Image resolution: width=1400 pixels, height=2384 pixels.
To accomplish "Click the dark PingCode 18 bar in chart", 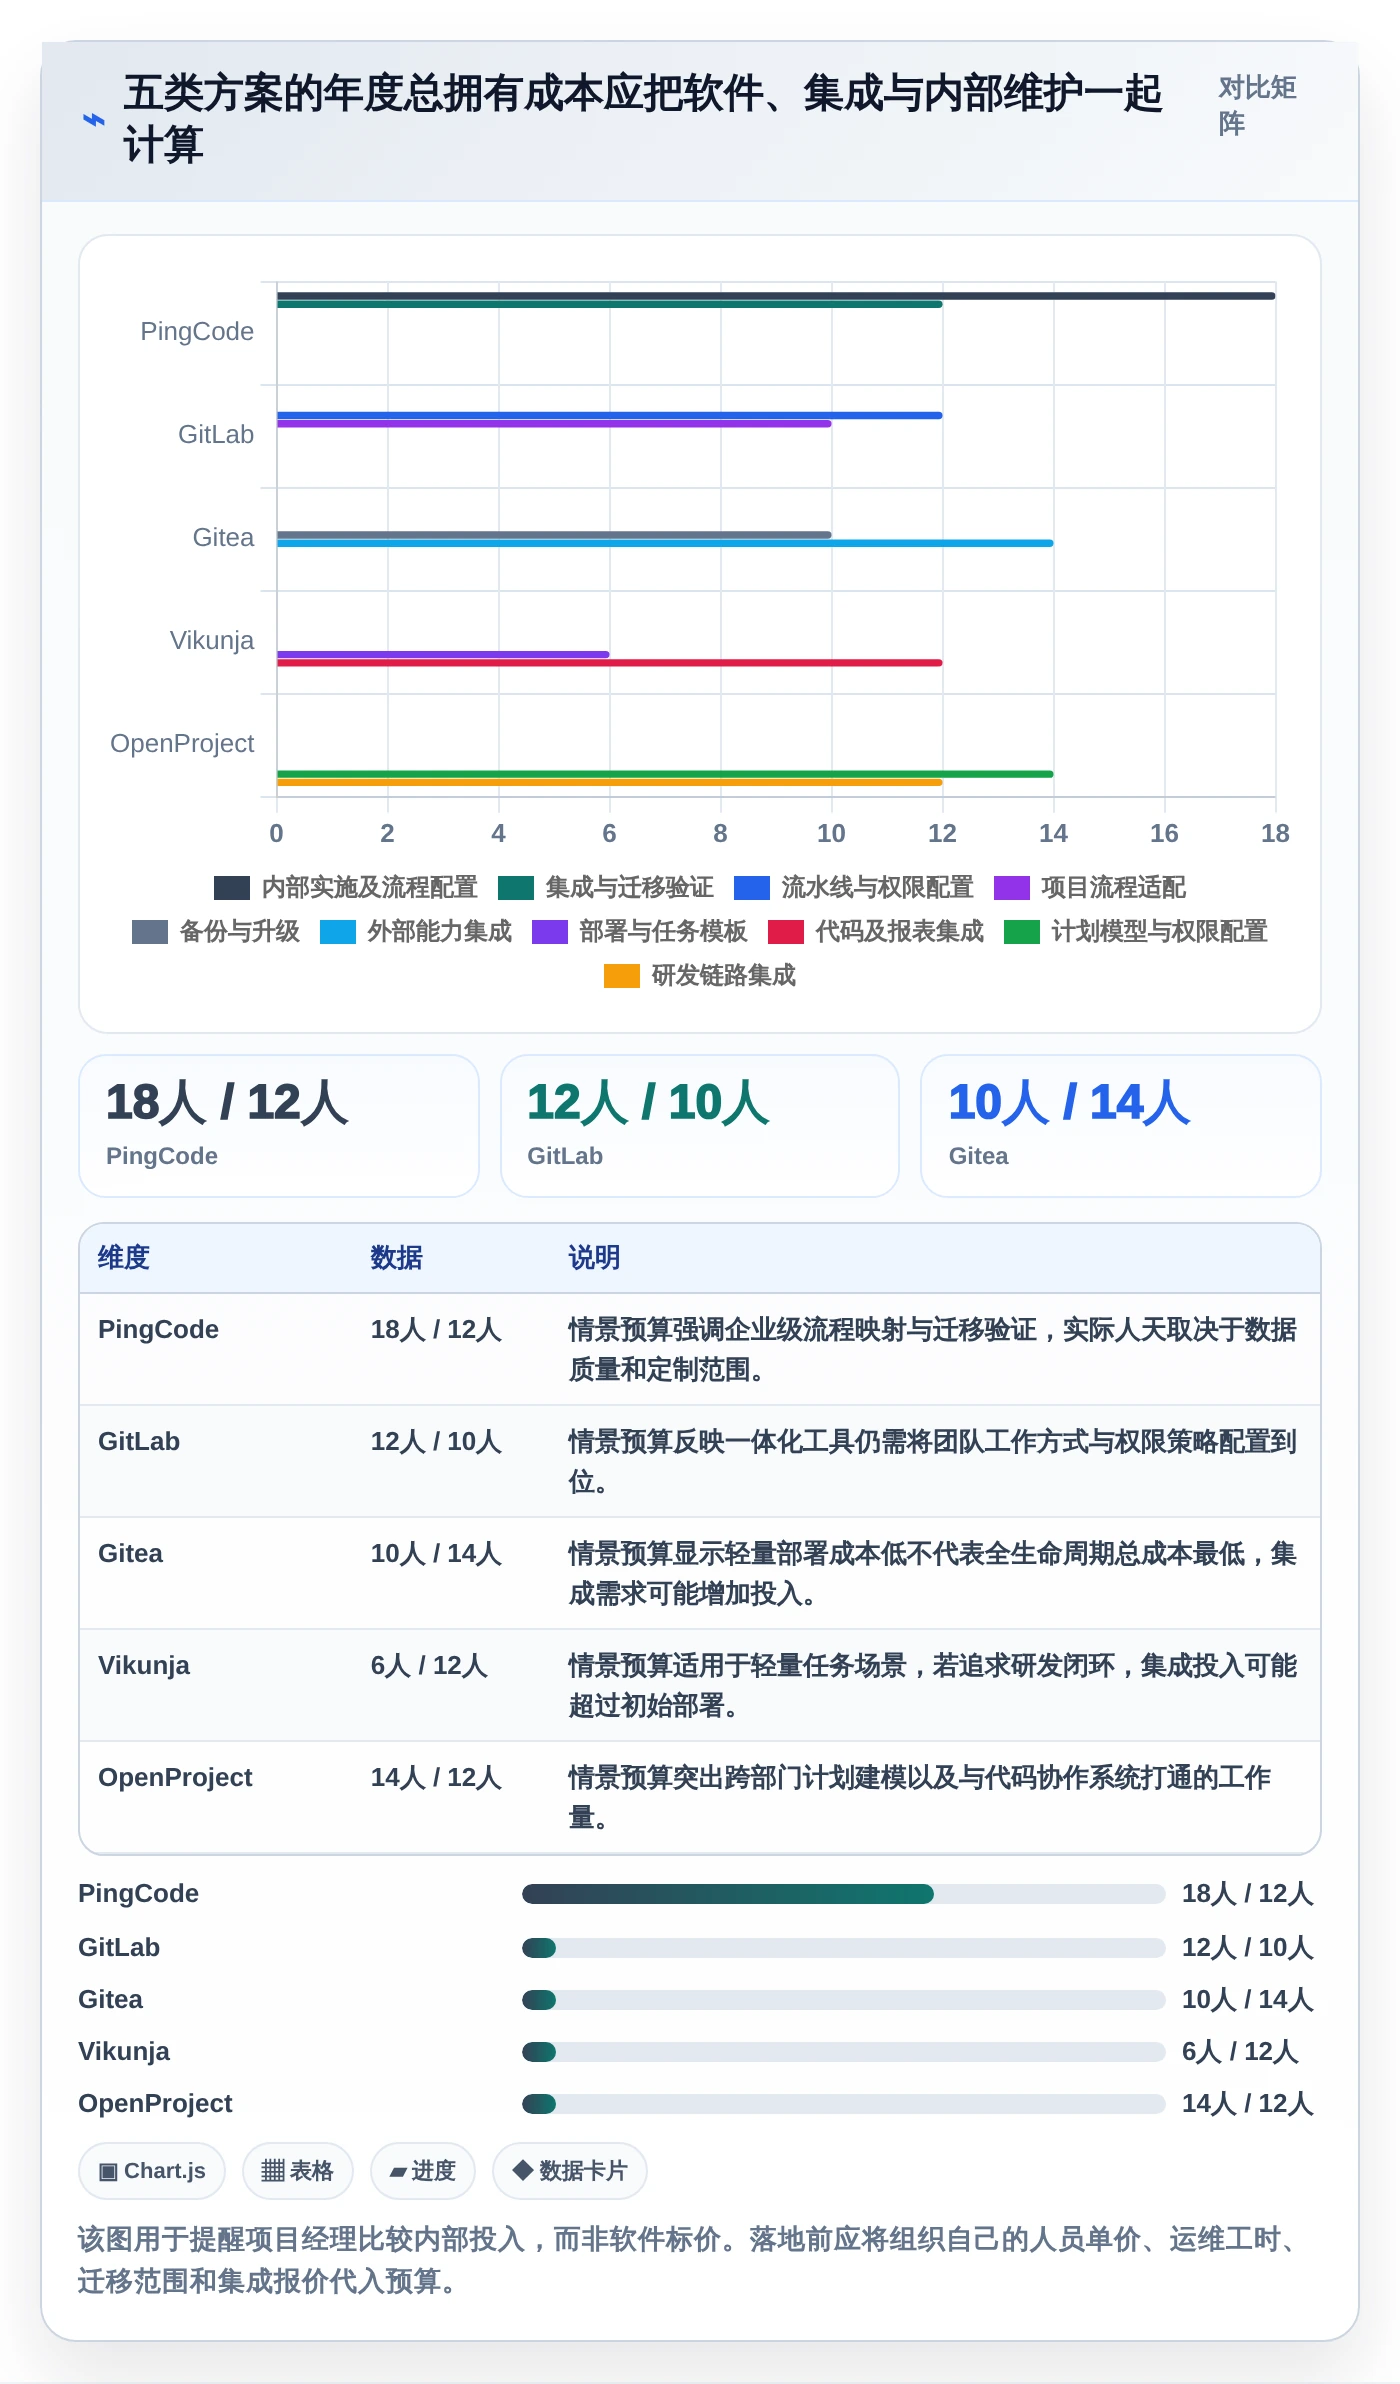I will 776,296.
